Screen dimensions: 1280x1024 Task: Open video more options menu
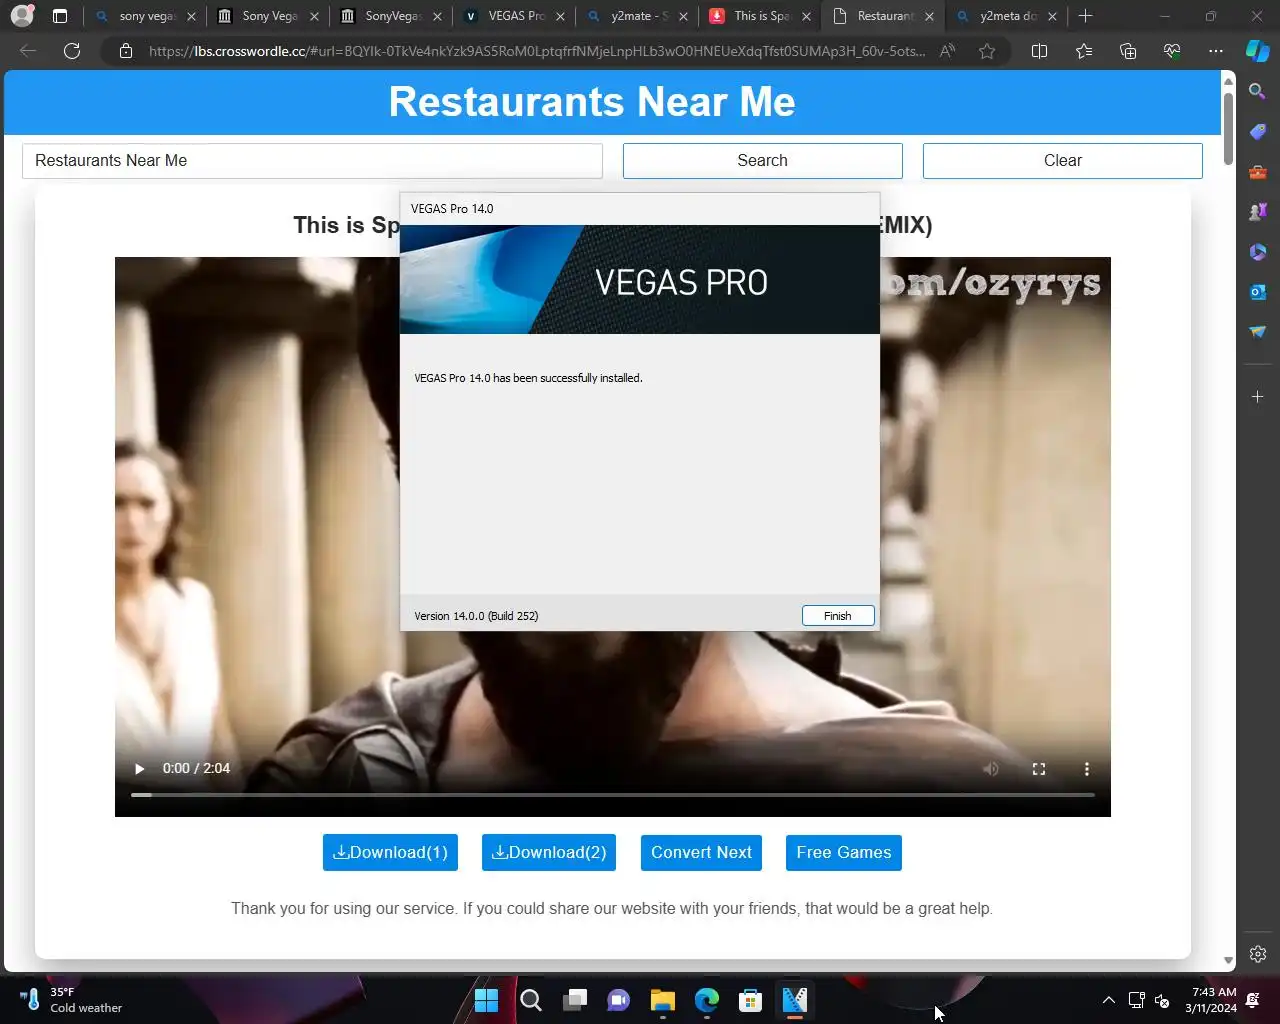click(x=1086, y=768)
